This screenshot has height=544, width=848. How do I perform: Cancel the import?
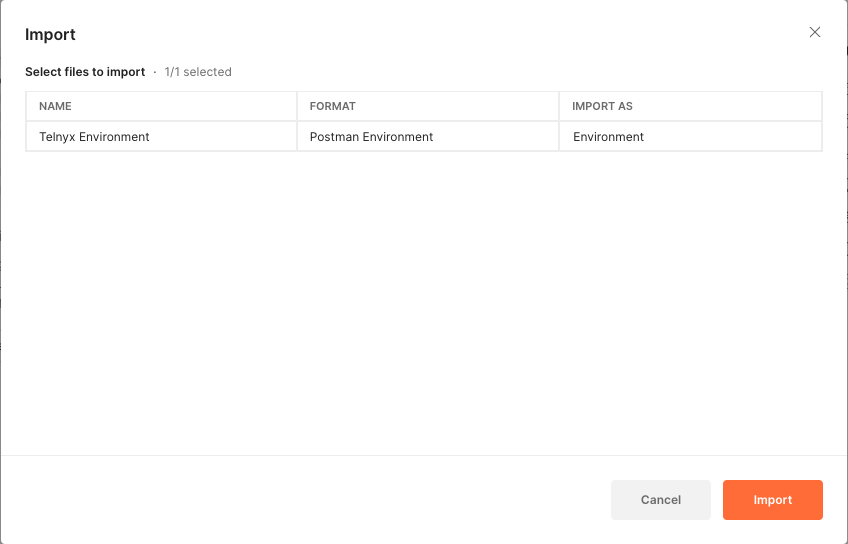pos(660,500)
